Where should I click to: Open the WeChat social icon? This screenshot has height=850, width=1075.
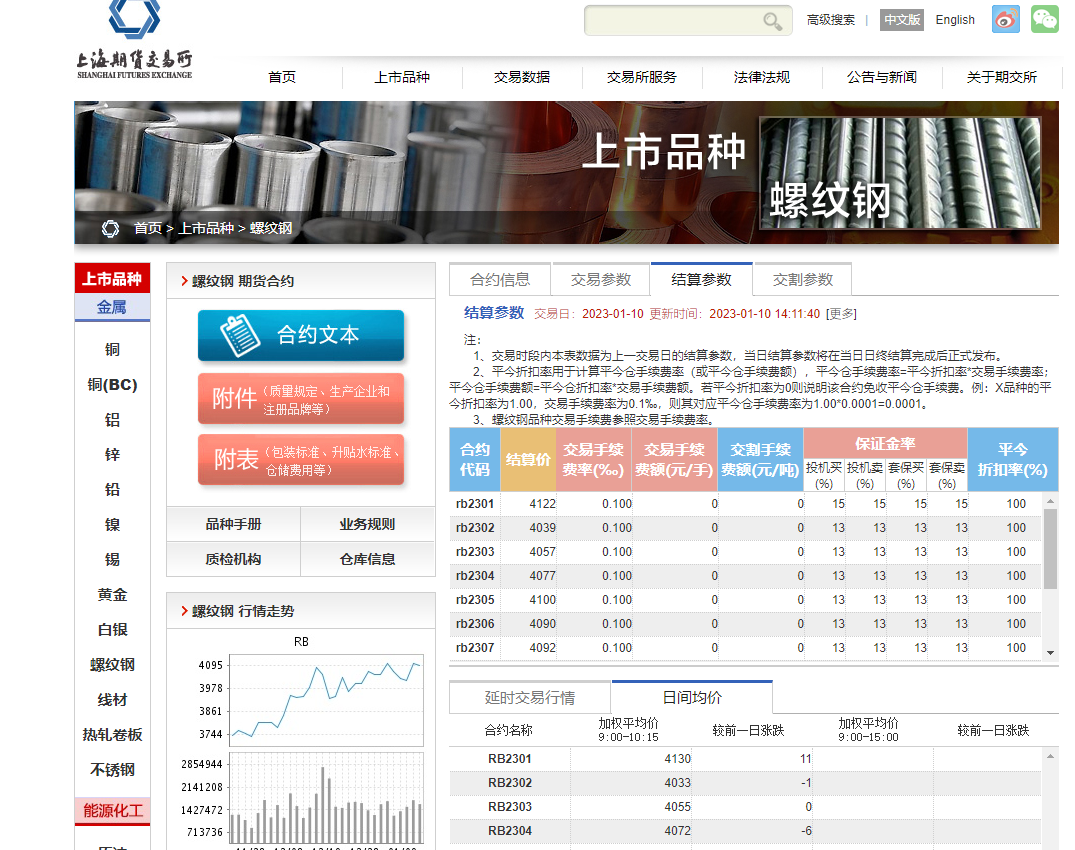[x=1045, y=19]
